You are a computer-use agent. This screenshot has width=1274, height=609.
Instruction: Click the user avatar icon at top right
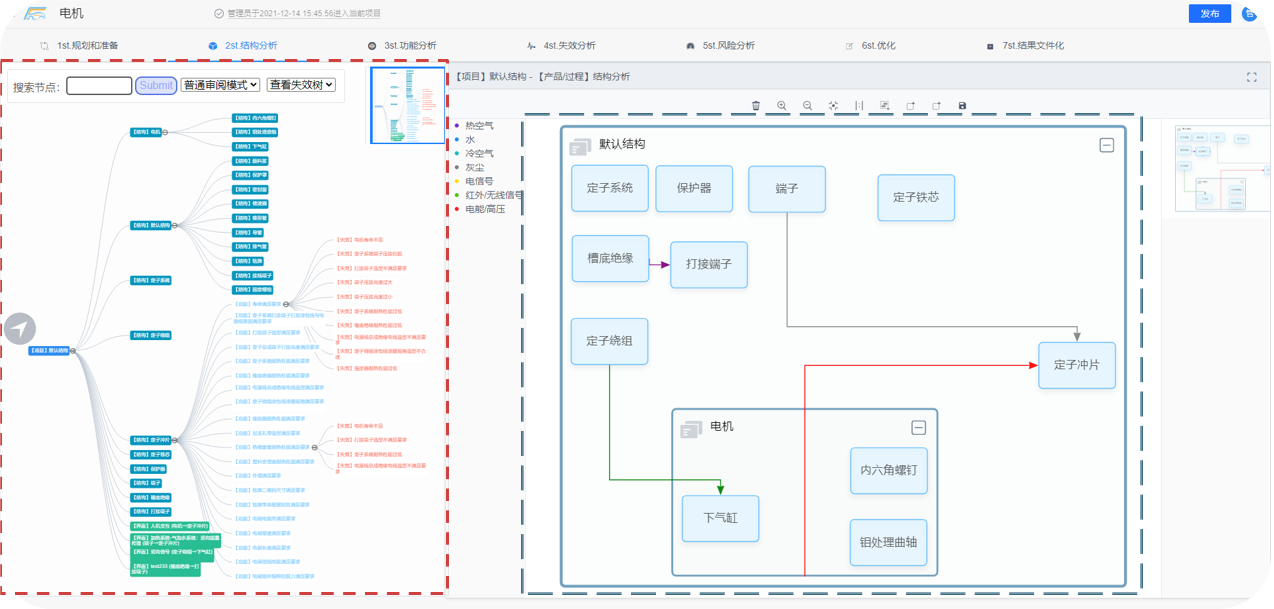click(x=1249, y=14)
